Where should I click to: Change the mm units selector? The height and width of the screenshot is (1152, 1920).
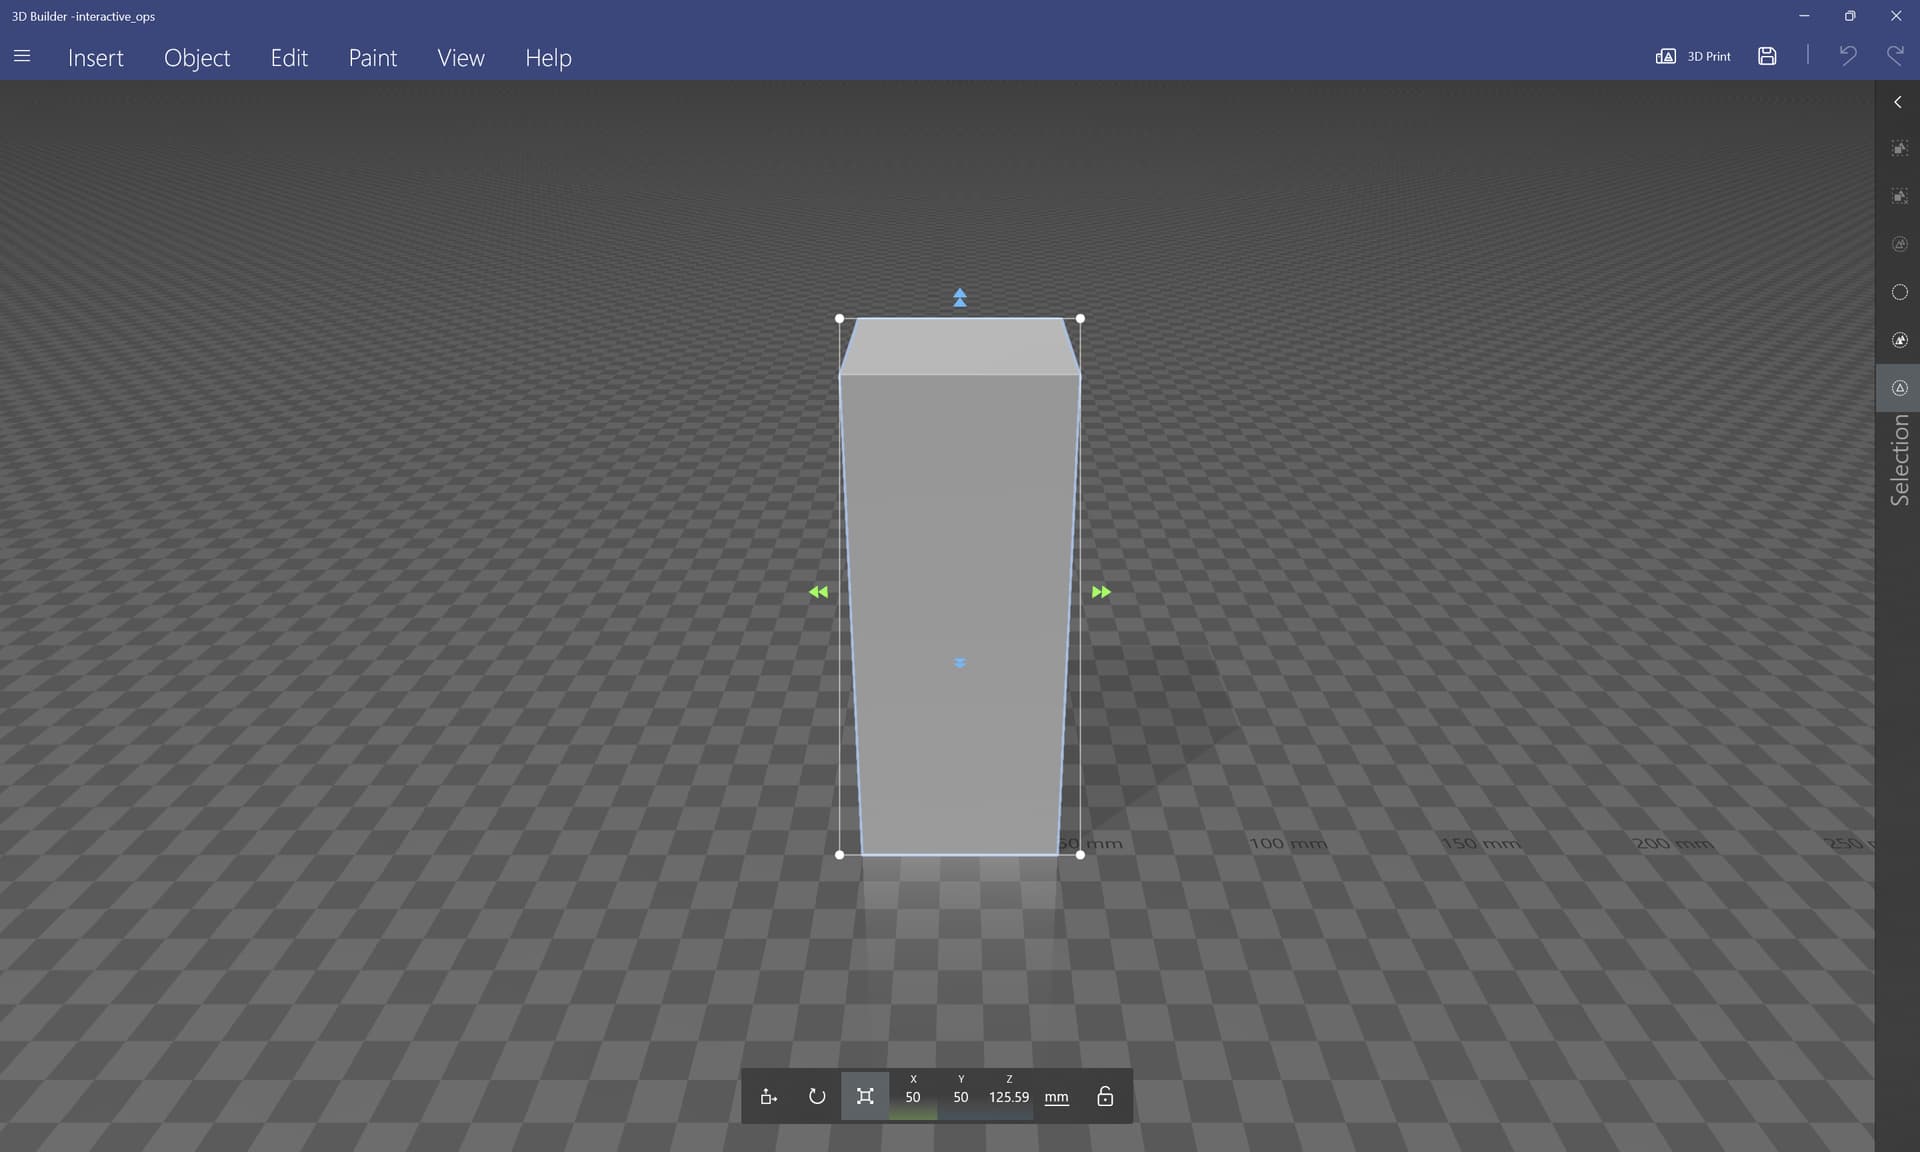click(x=1056, y=1097)
